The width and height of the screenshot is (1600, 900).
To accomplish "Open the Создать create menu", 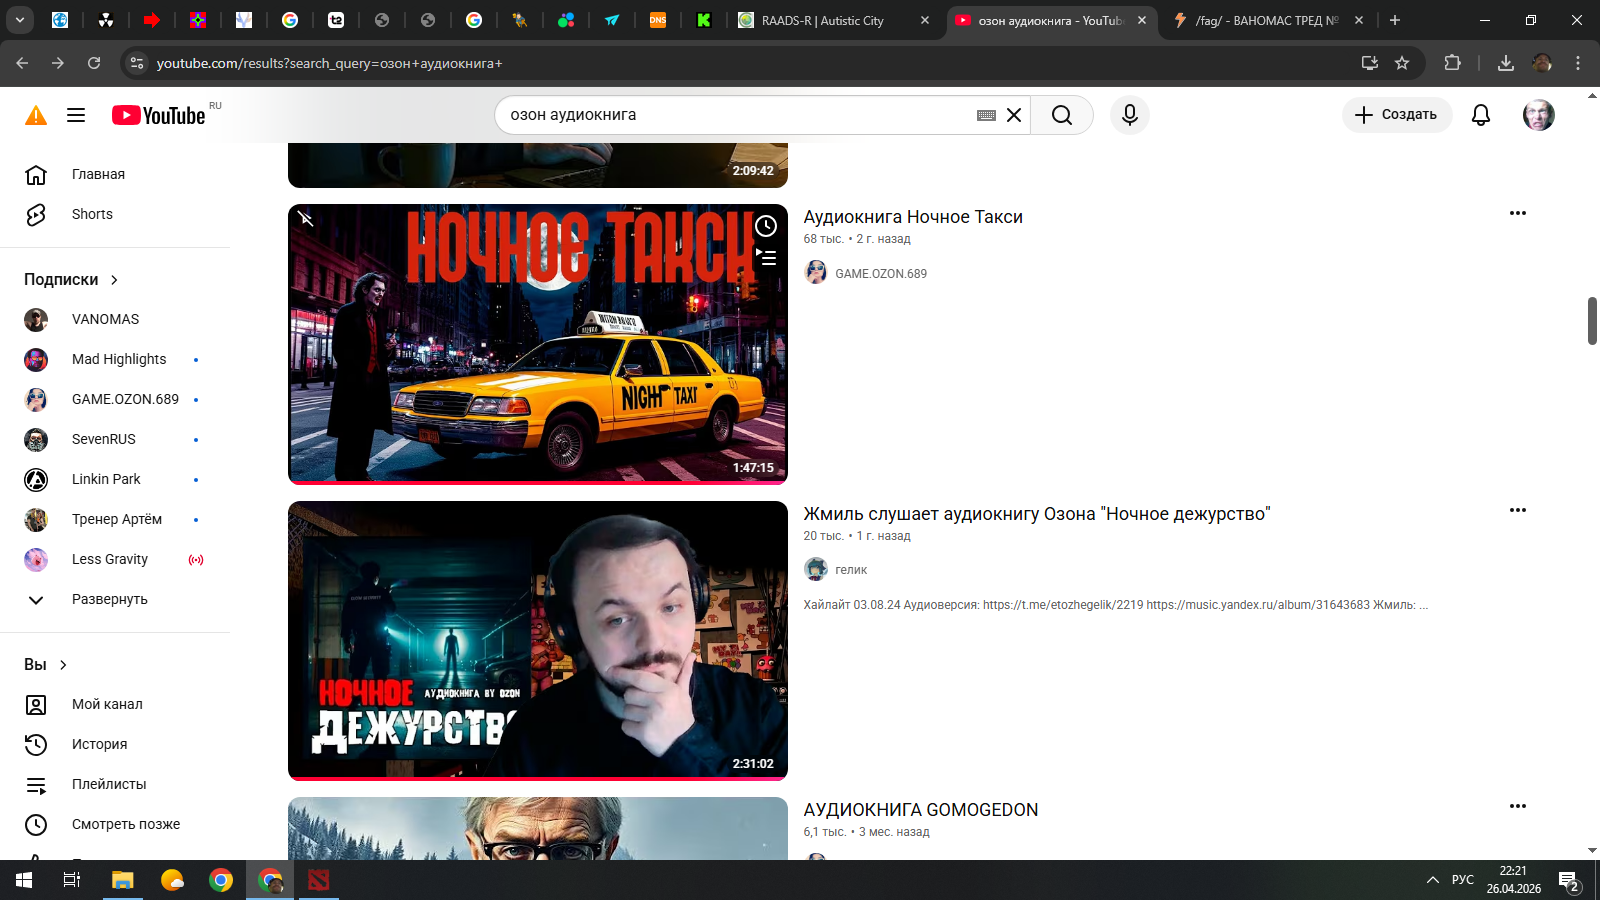I will click(1397, 115).
